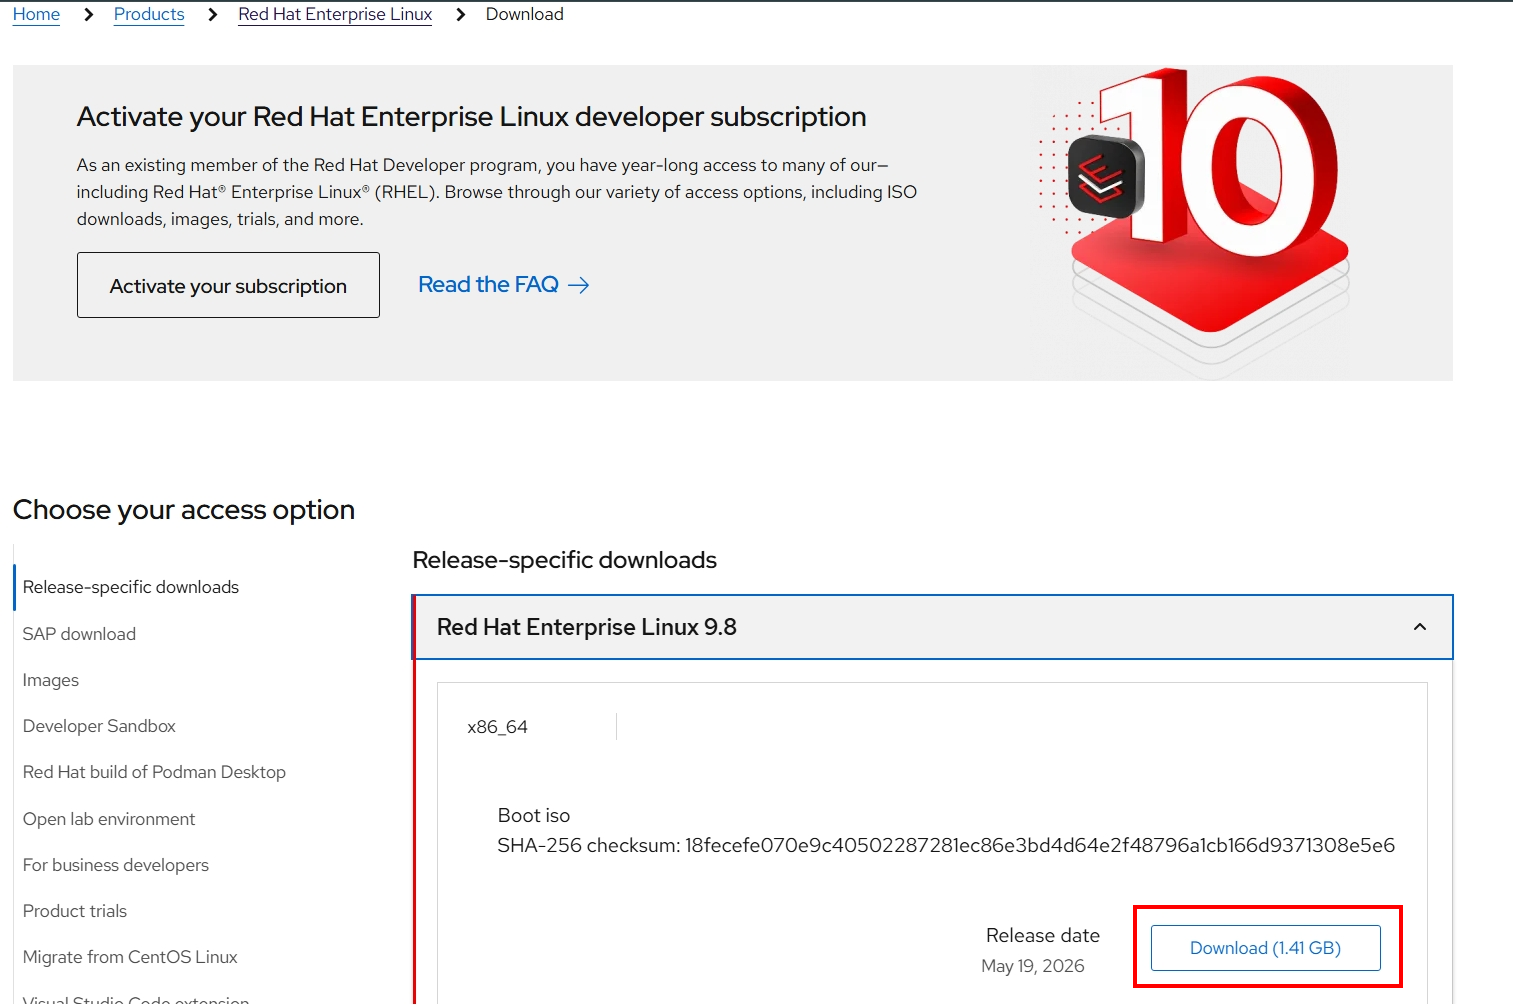This screenshot has width=1513, height=1005.
Task: Click the Boot iso SHA-256 checksum text
Action: [x=946, y=845]
